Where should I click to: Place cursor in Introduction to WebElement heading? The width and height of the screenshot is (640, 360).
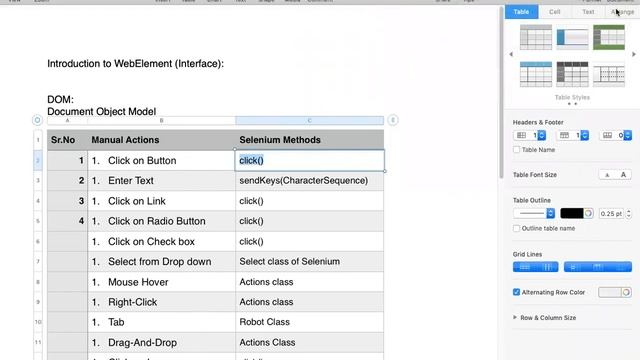(x=136, y=64)
